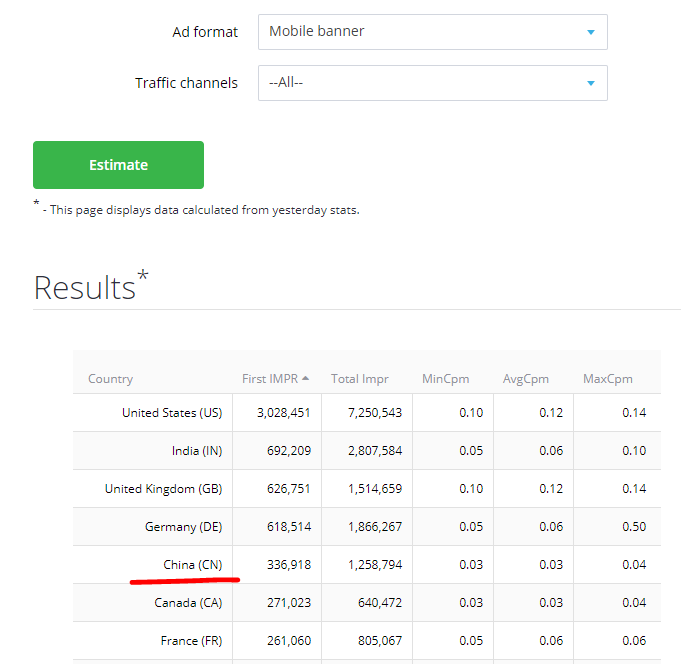Click the Traffic channels dropdown arrow
This screenshot has width=681, height=664.
click(x=590, y=83)
